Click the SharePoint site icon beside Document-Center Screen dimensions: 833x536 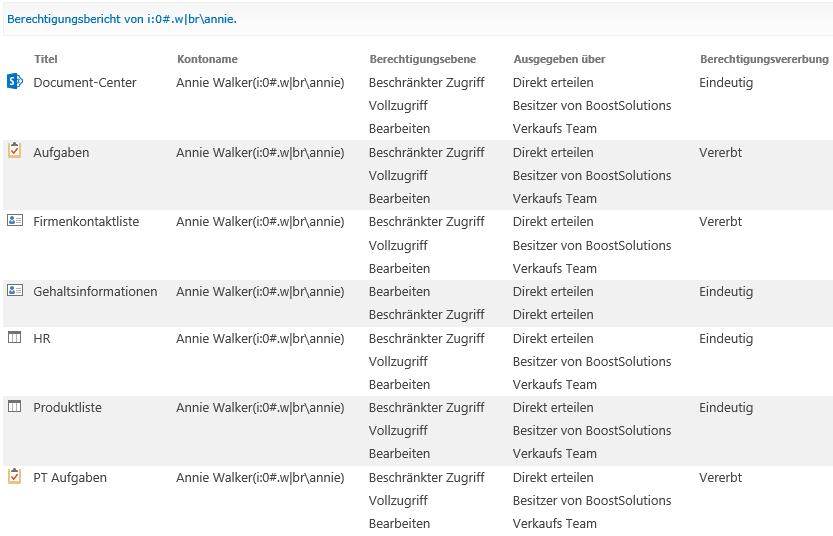tap(15, 81)
